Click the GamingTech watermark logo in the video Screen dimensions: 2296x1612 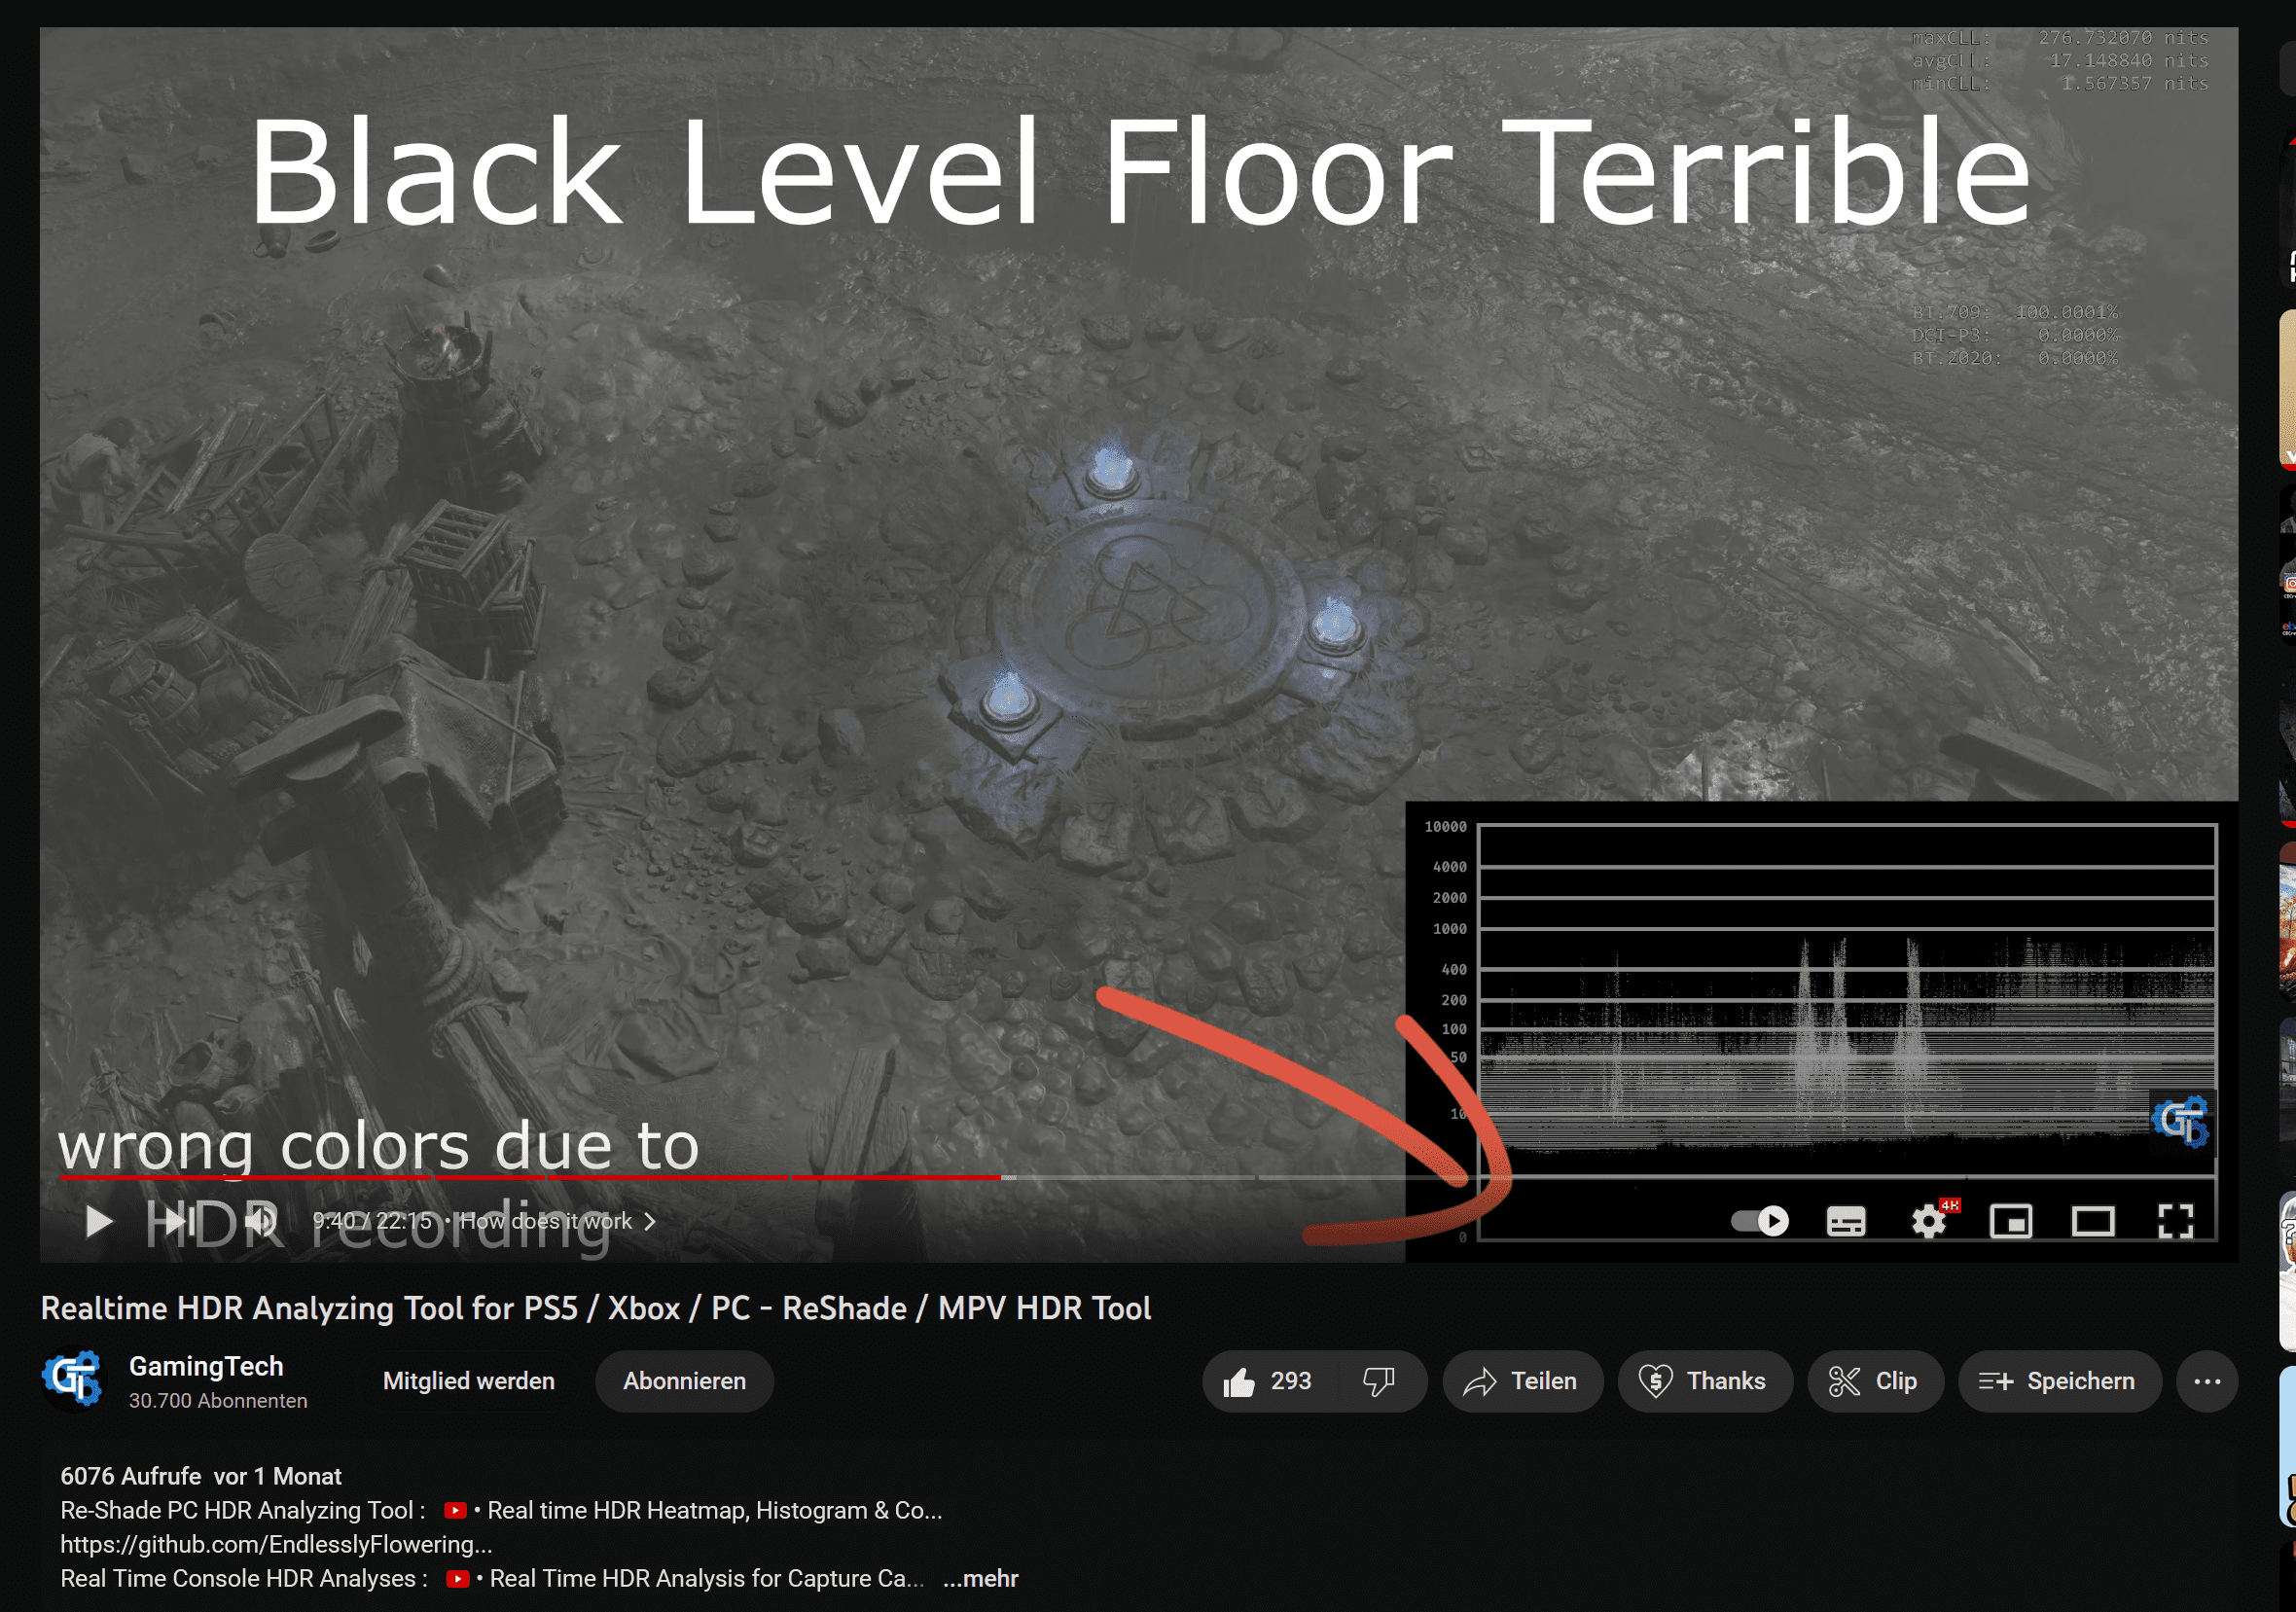[2180, 1122]
